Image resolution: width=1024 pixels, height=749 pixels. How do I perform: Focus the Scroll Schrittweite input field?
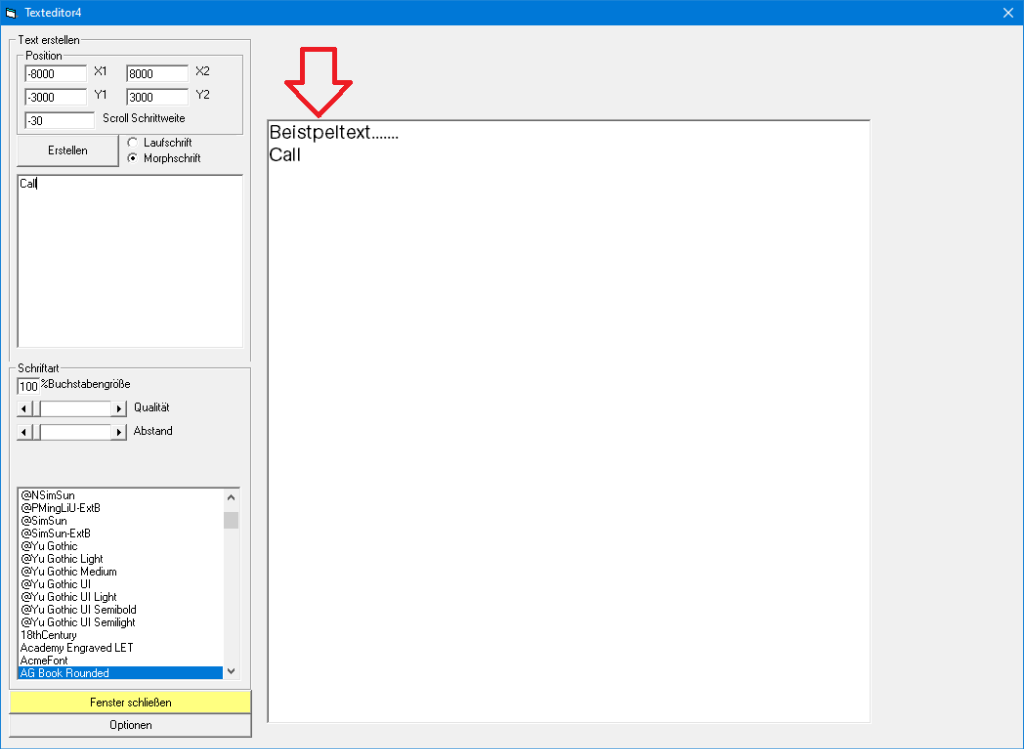pyautogui.click(x=59, y=120)
